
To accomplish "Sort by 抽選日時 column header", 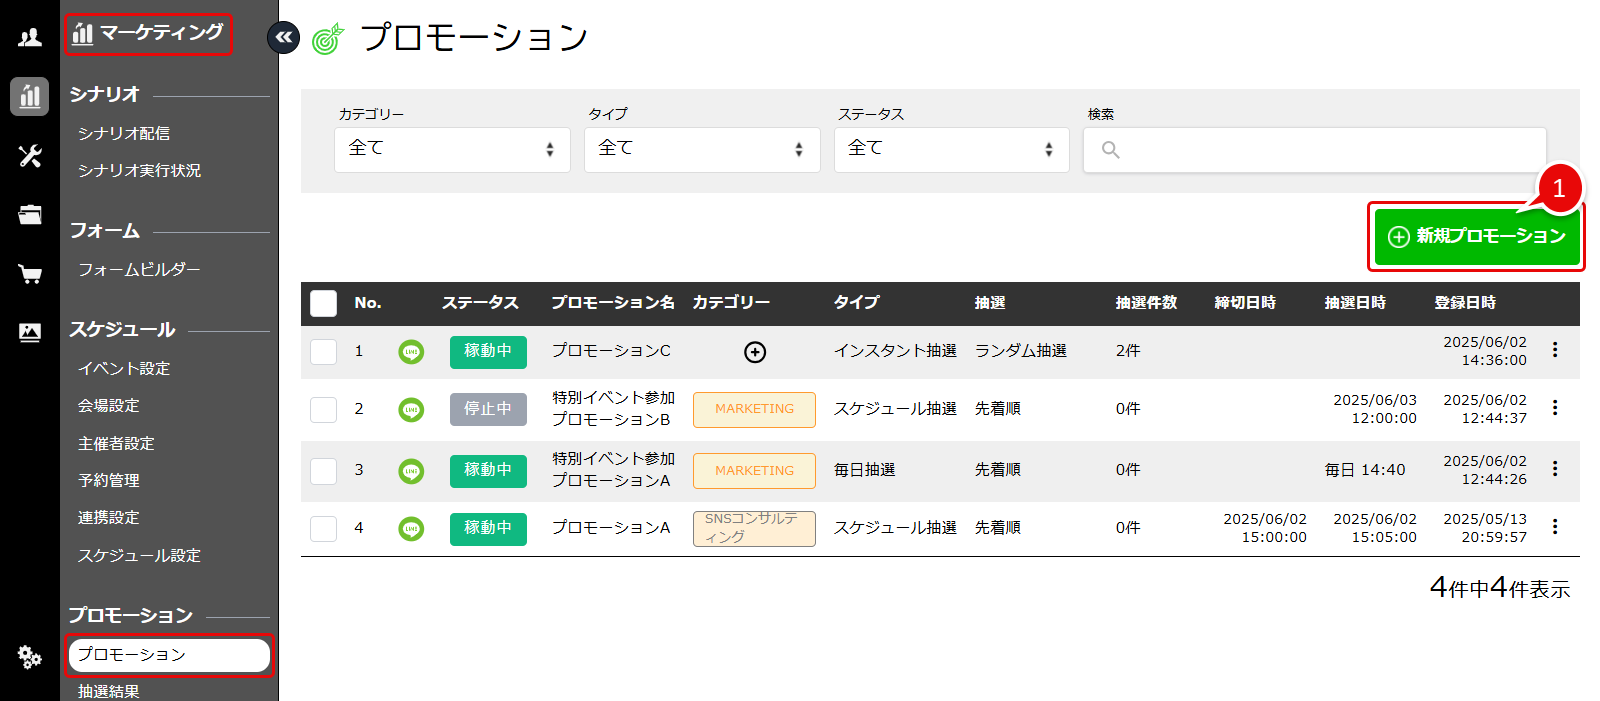I will 1355,303.
